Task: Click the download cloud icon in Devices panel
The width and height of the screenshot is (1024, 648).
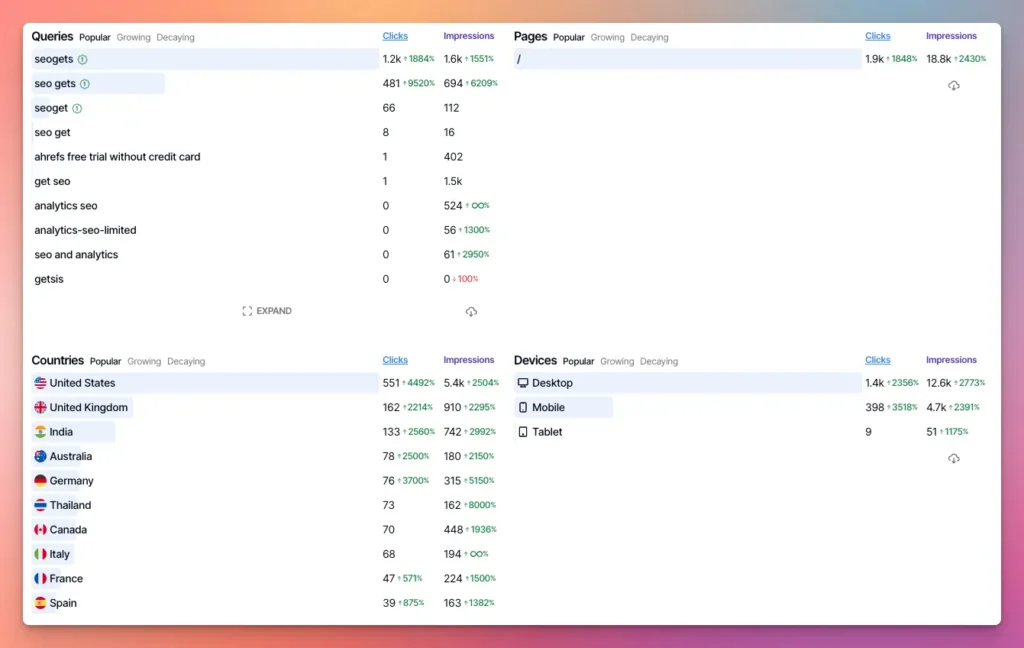Action: point(953,459)
